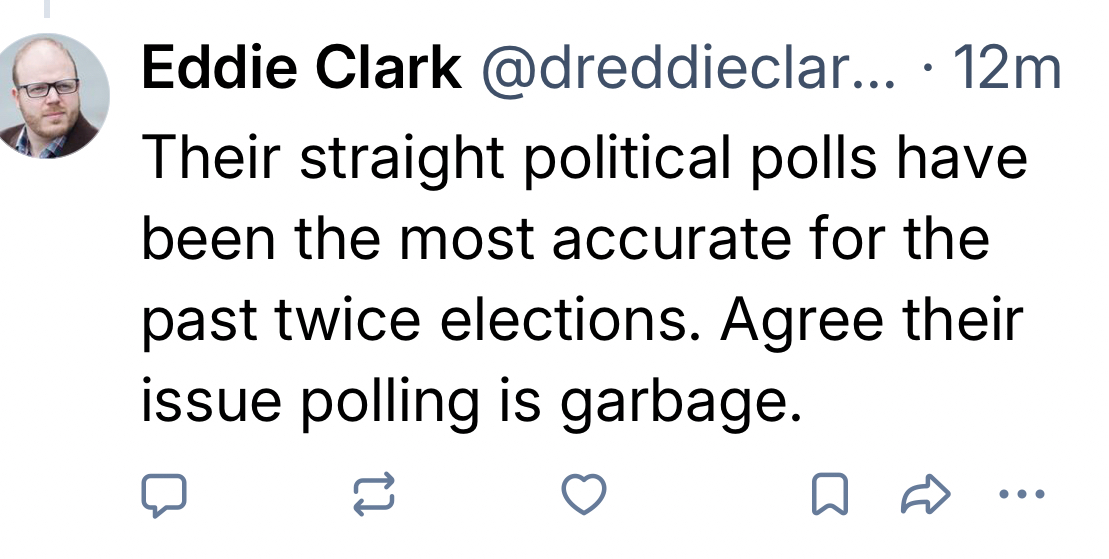Viewport: 1109px width, 559px height.
Task: Like the post with the heart icon
Action: point(584,494)
